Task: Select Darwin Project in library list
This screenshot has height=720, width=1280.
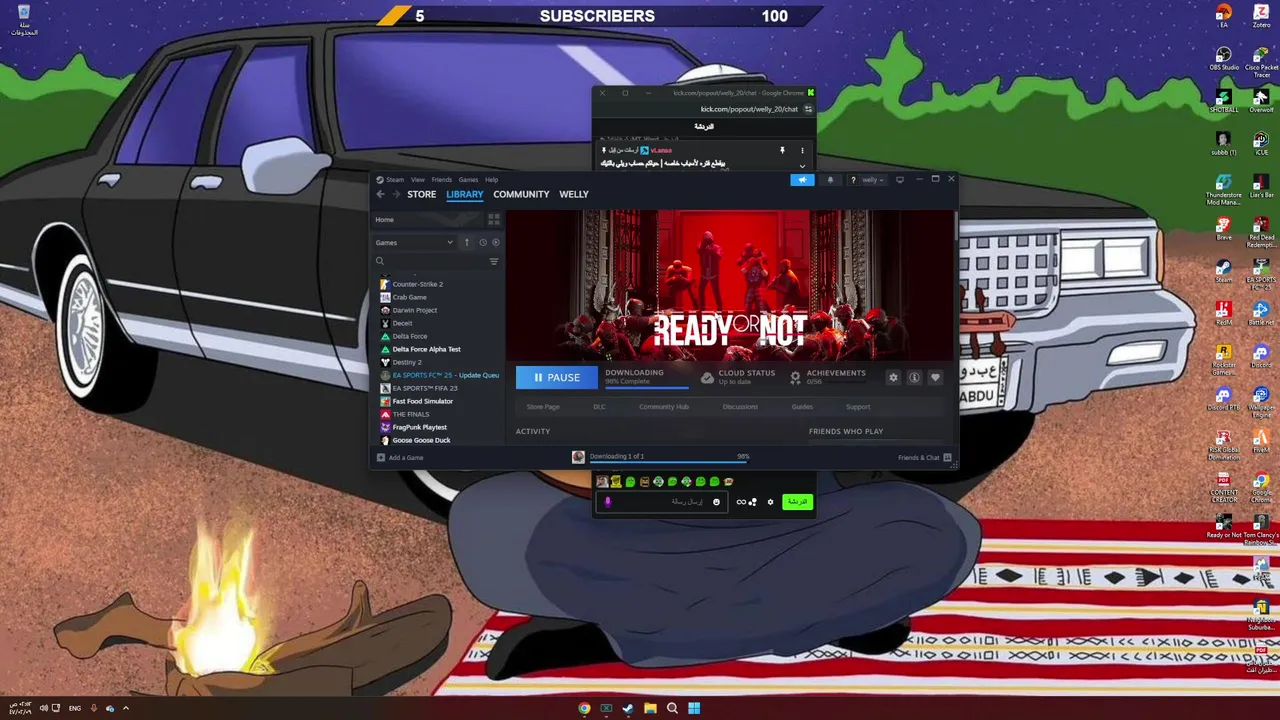Action: (414, 310)
